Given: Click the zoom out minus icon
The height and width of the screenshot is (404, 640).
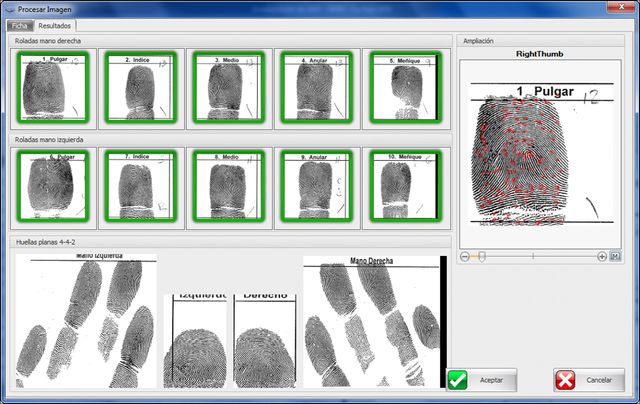Looking at the screenshot, I should pyautogui.click(x=464, y=256).
